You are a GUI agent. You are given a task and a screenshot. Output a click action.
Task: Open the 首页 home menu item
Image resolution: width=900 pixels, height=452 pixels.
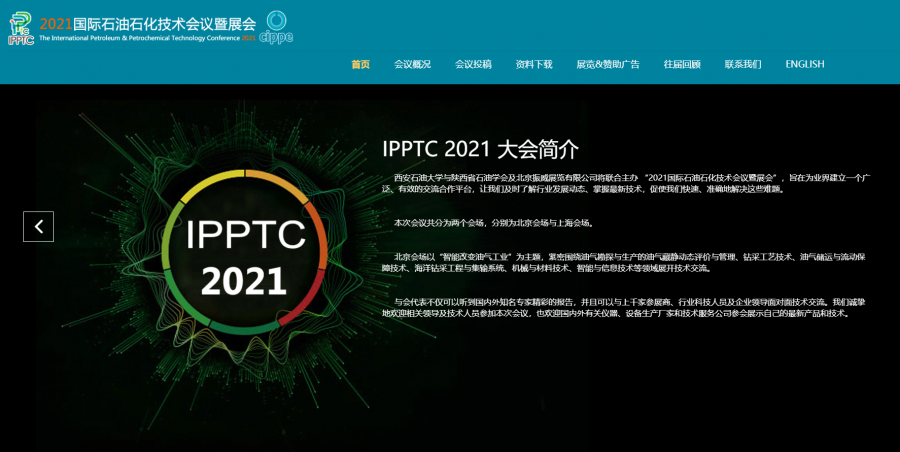pos(360,64)
